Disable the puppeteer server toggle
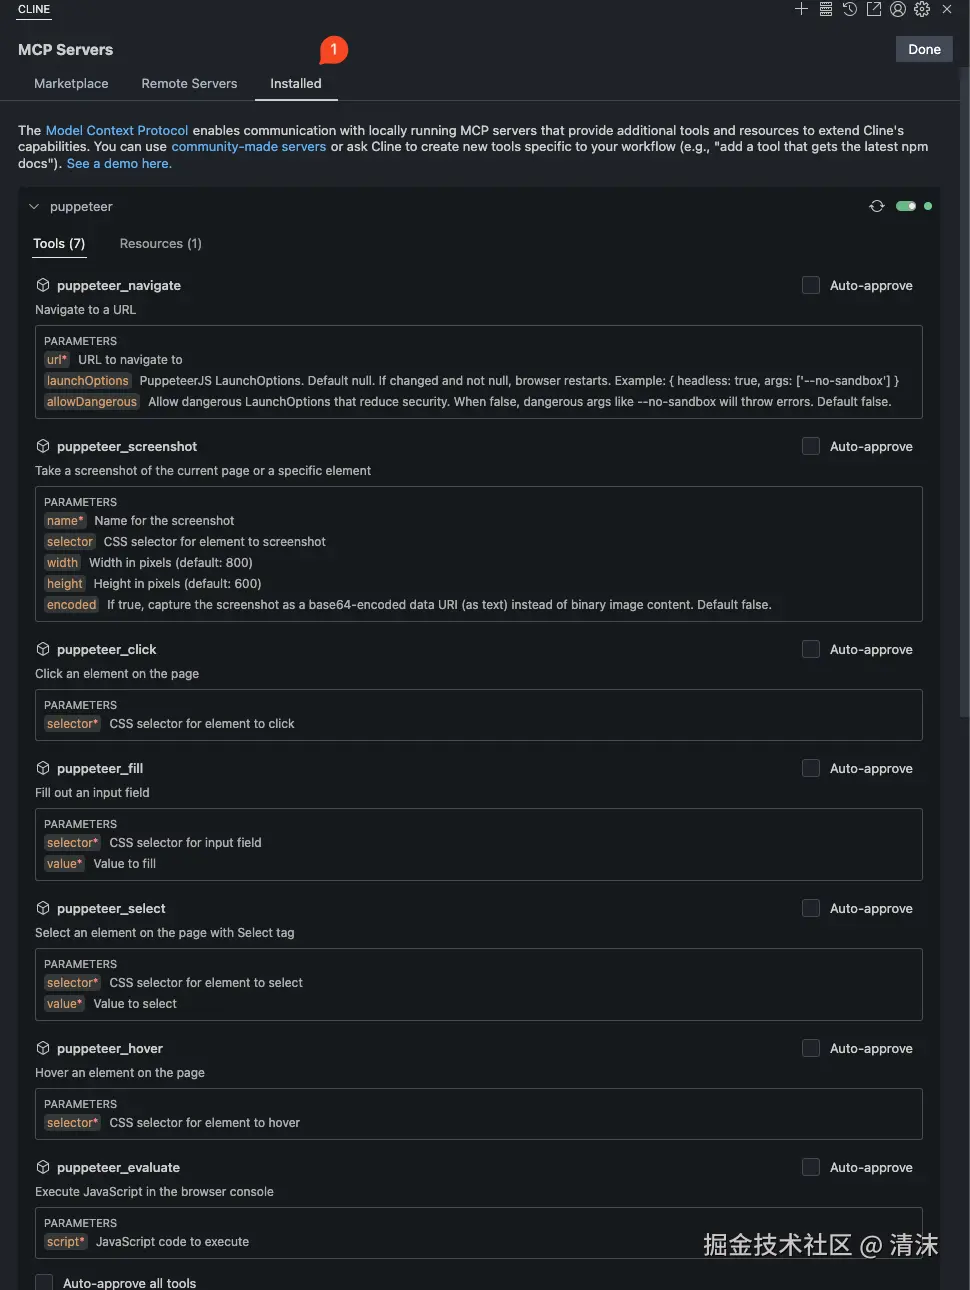Image resolution: width=970 pixels, height=1290 pixels. 906,206
